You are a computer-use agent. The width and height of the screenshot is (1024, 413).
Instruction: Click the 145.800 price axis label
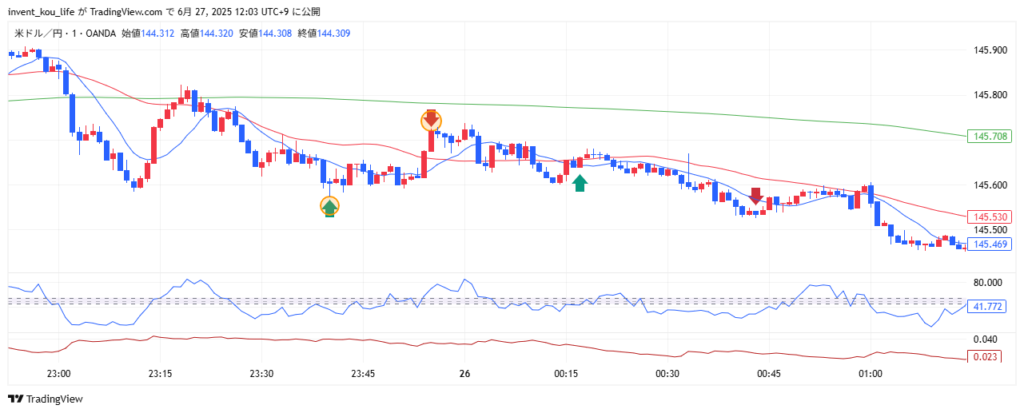coord(990,95)
